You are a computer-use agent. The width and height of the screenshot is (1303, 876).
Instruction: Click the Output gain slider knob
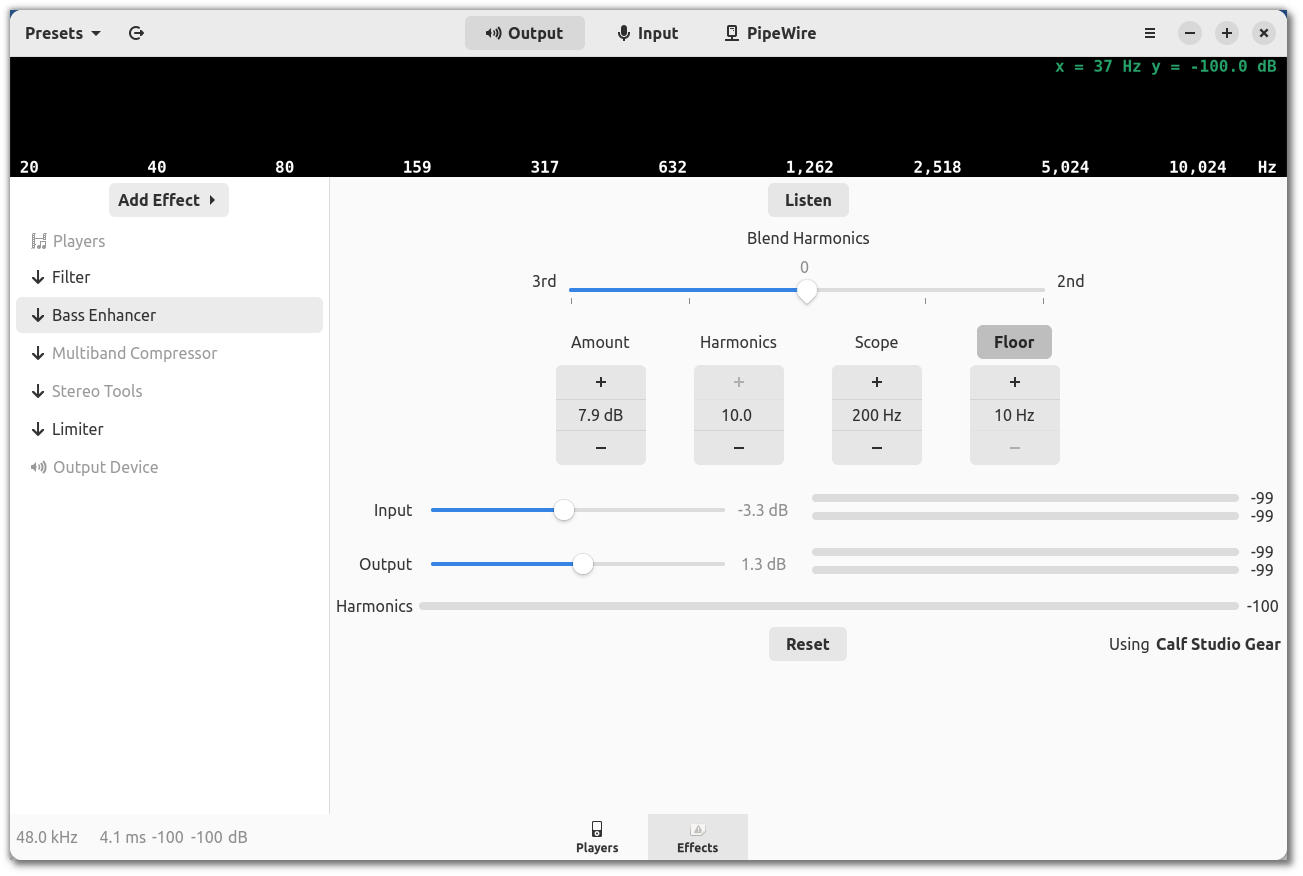tap(583, 564)
